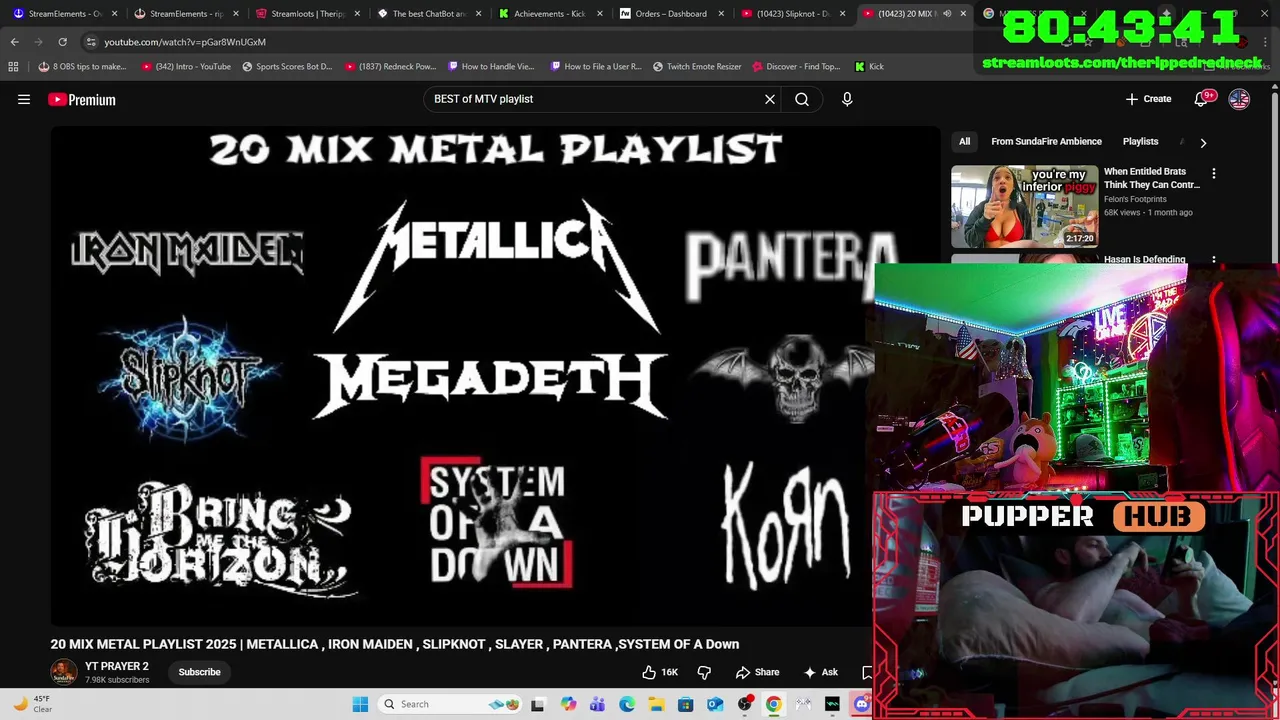This screenshot has width=1280, height=720.
Task: Open the (342) Intro - YouTube bookmark
Action: coord(186,66)
